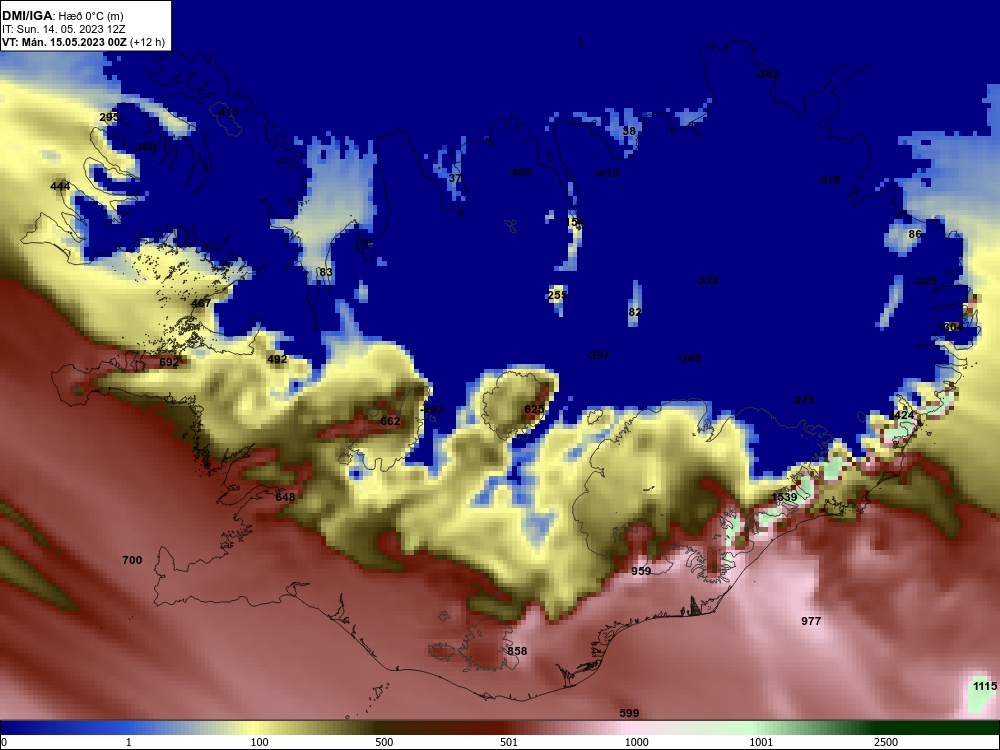Select the 424 value

[x=904, y=415]
